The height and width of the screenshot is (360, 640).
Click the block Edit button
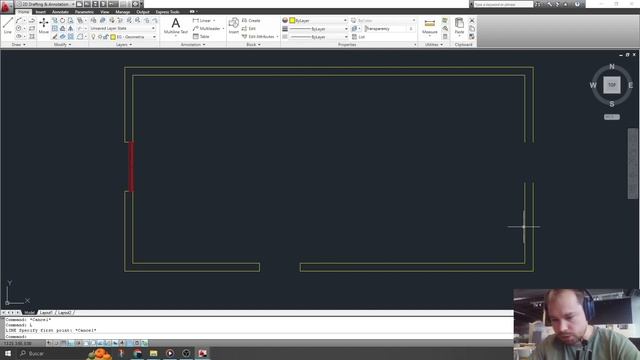(249, 29)
